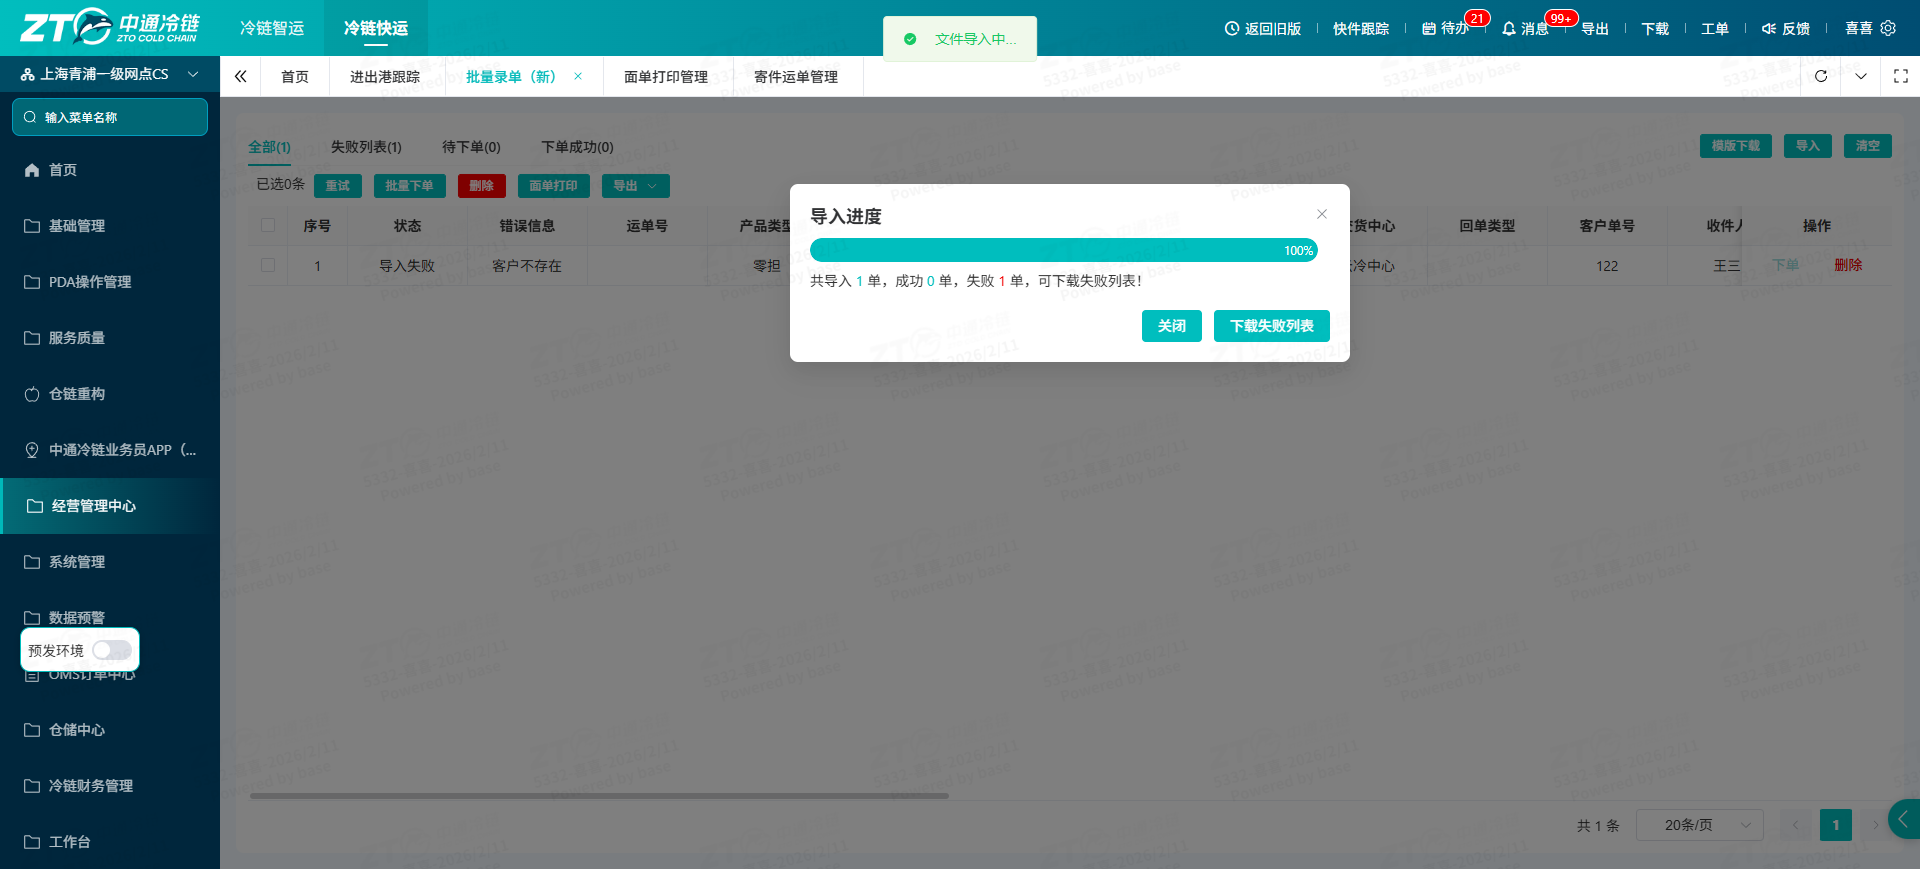The width and height of the screenshot is (1920, 869).
Task: Check the select-all header checkbox
Action: click(268, 225)
